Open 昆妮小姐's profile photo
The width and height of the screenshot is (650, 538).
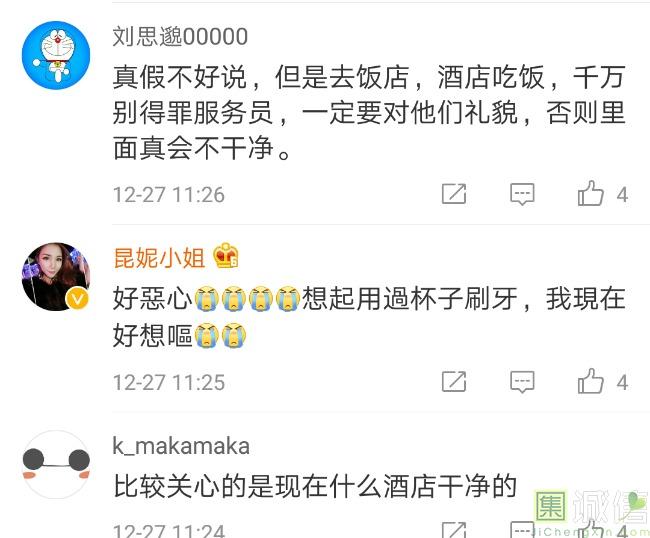click(x=56, y=276)
